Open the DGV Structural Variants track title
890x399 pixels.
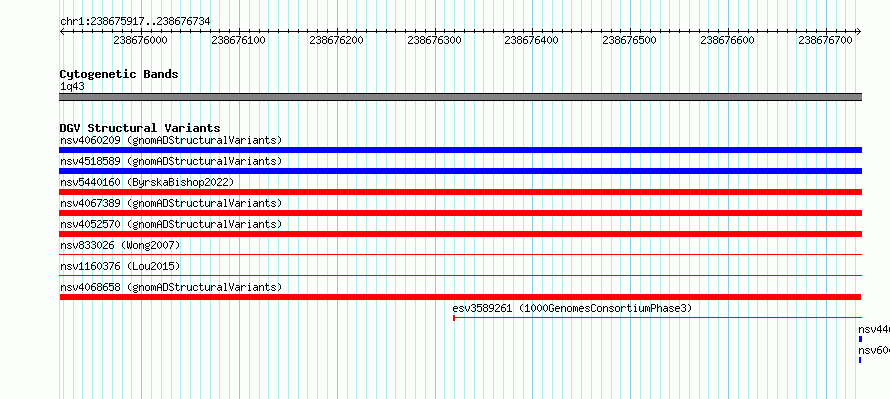tap(140, 128)
